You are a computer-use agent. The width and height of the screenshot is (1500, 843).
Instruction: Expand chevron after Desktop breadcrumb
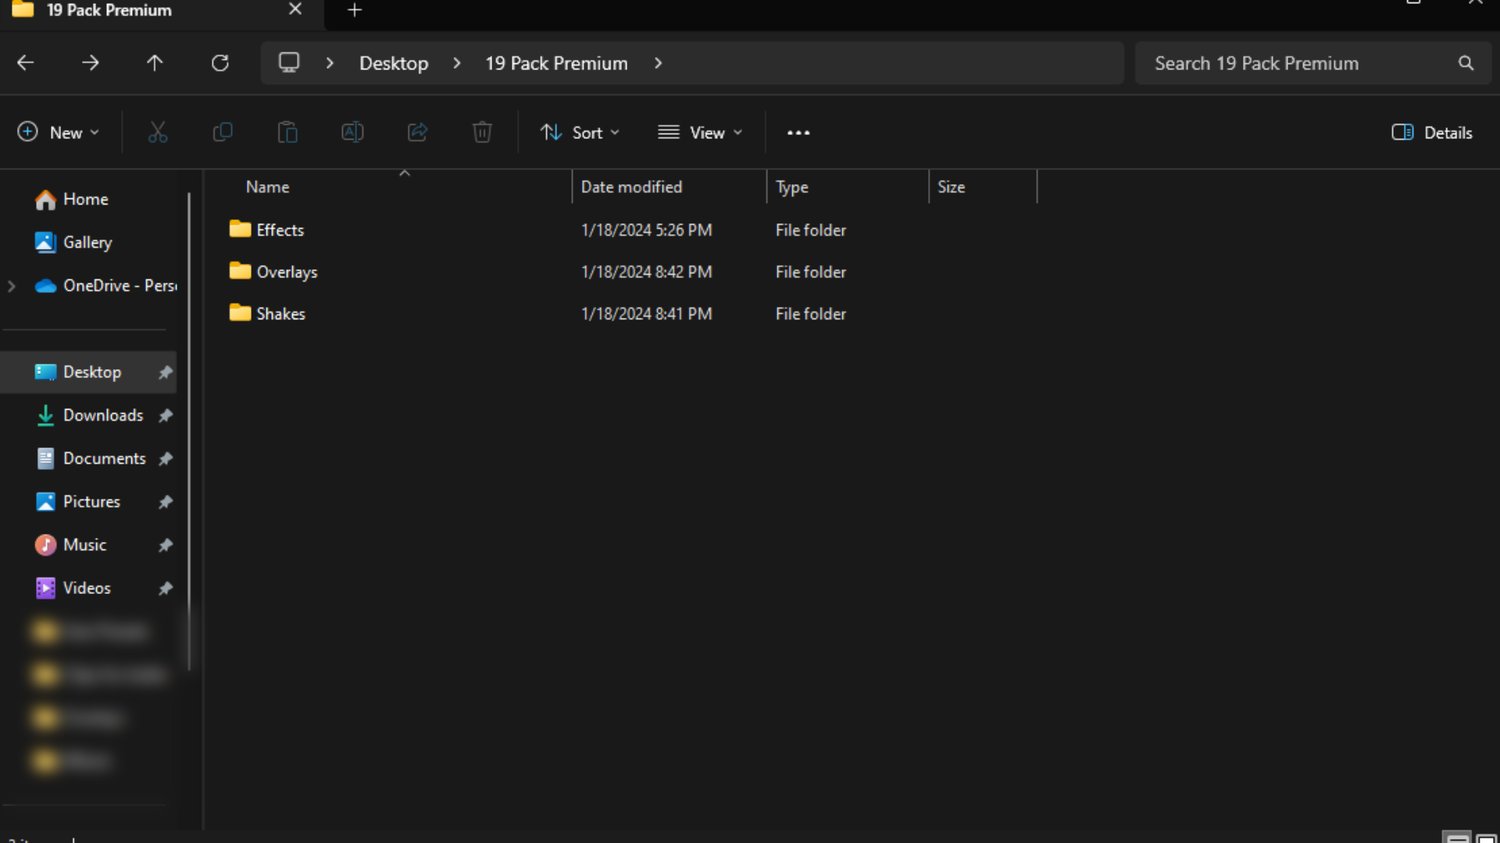[x=457, y=63]
